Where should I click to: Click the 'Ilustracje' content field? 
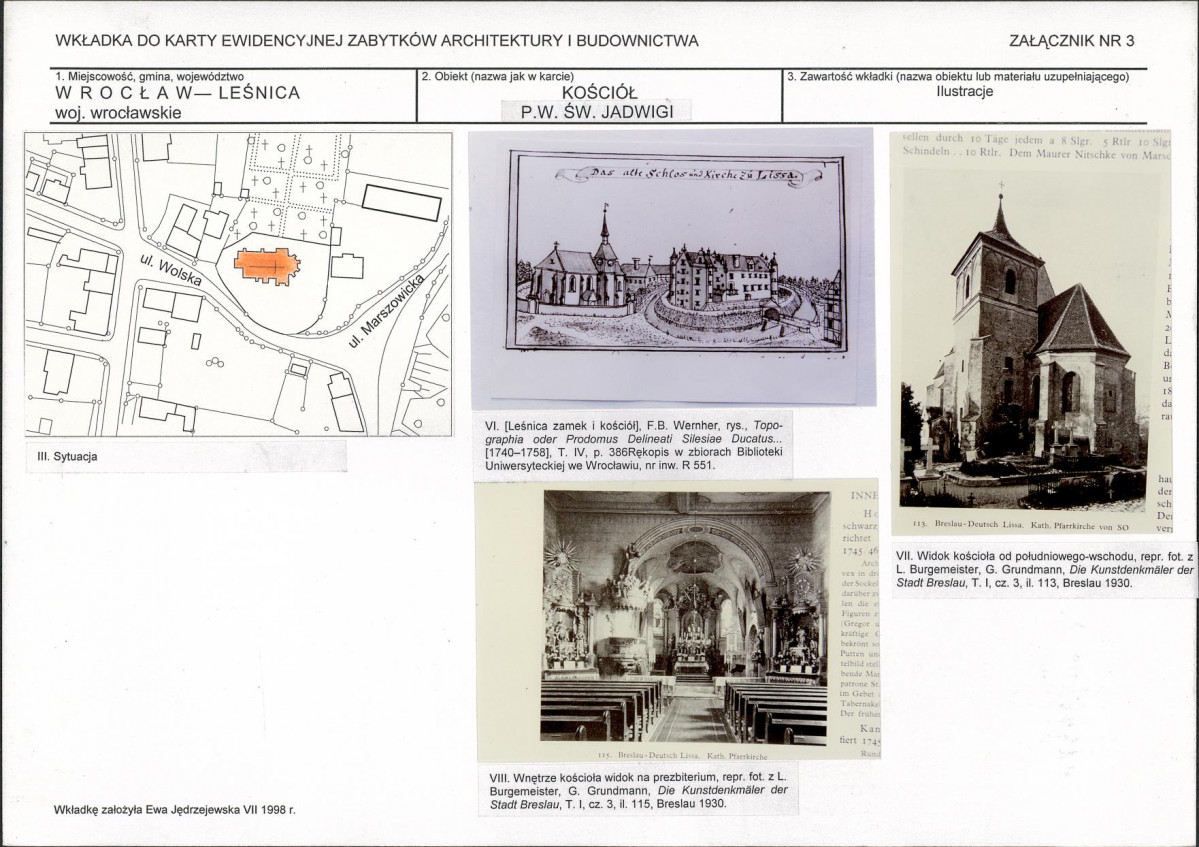[965, 92]
